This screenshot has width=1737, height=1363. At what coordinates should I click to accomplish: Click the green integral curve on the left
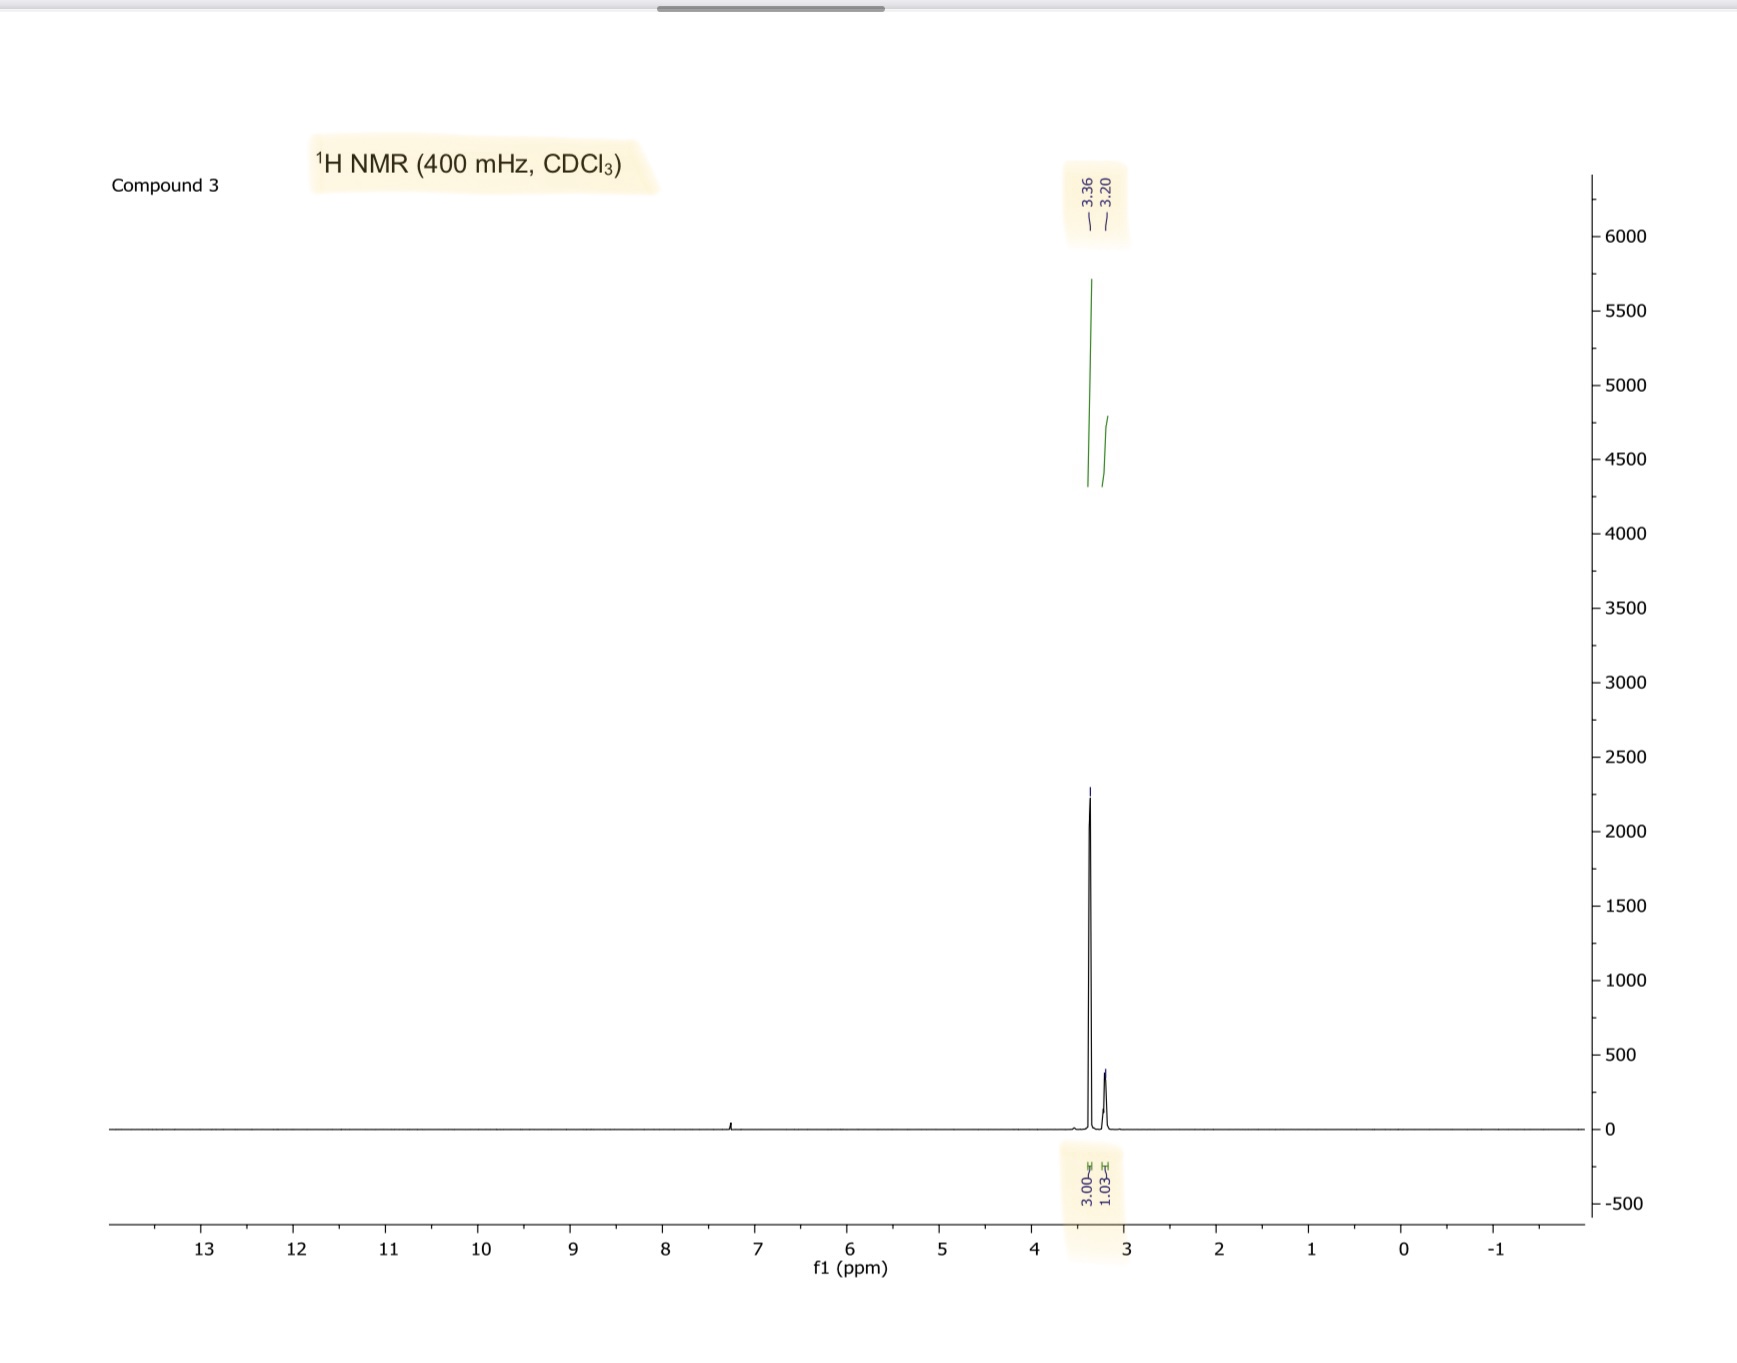pyautogui.click(x=1091, y=380)
